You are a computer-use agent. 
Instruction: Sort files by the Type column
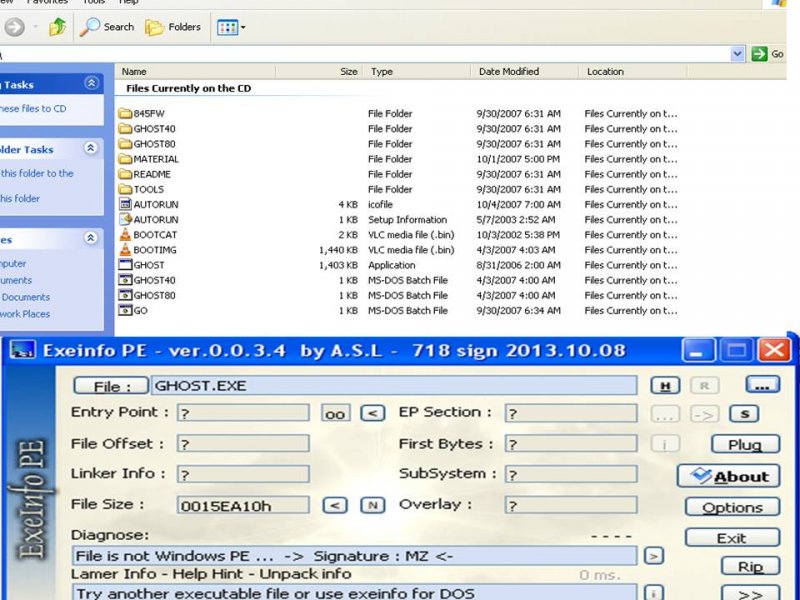(416, 71)
